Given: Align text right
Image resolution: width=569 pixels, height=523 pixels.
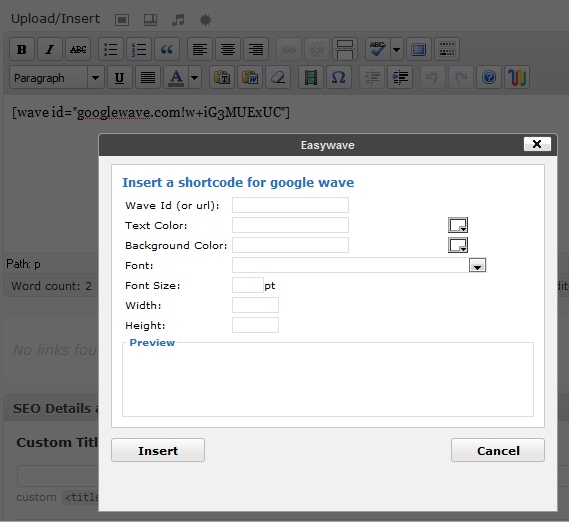Looking at the screenshot, I should tap(256, 49).
